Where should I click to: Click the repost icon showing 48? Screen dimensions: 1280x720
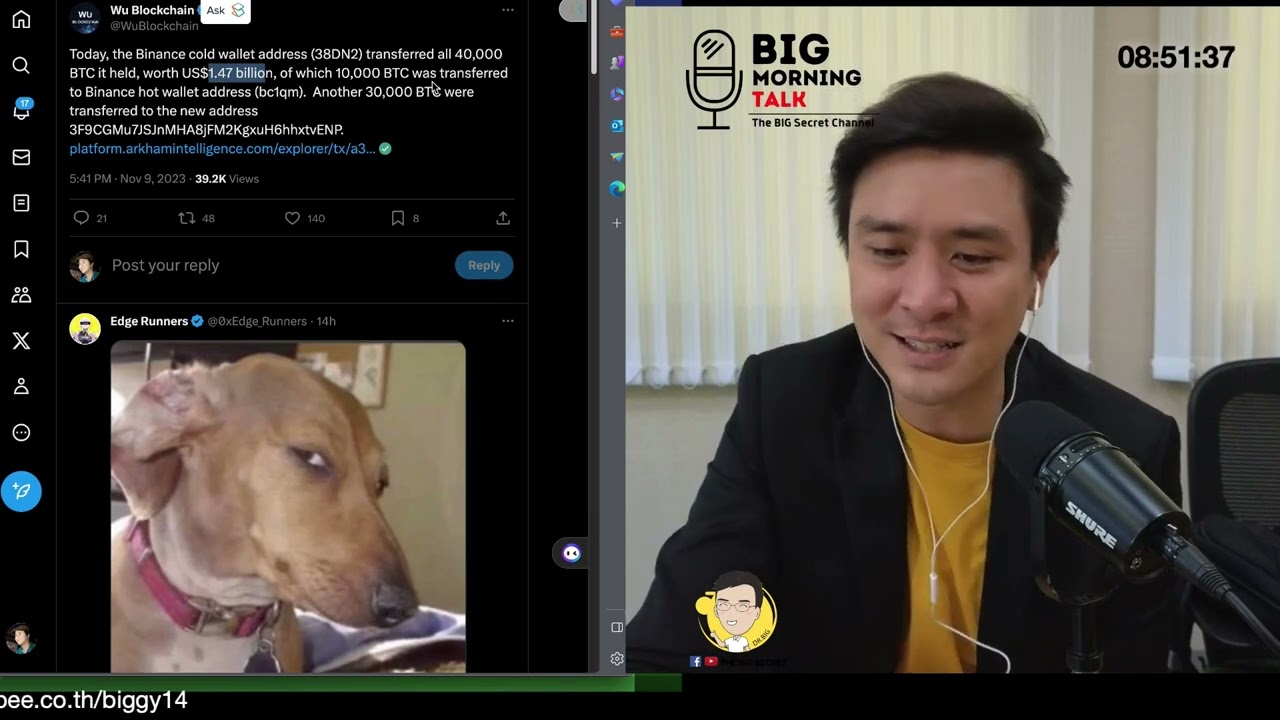tap(196, 218)
